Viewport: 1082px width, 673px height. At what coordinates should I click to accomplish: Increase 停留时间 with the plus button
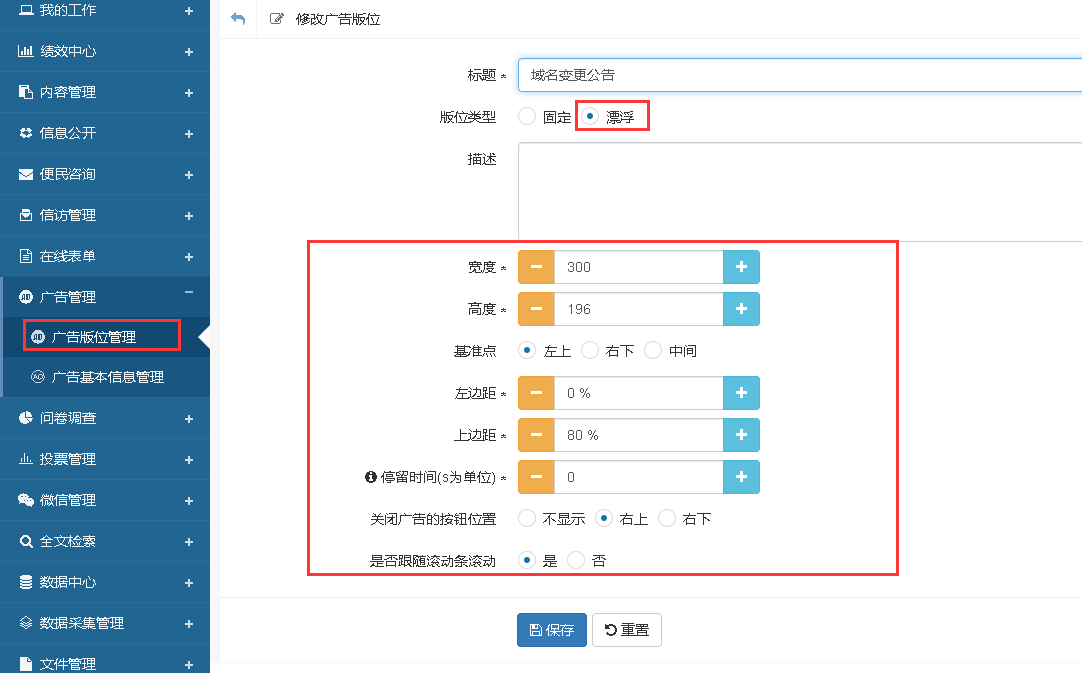(x=741, y=477)
